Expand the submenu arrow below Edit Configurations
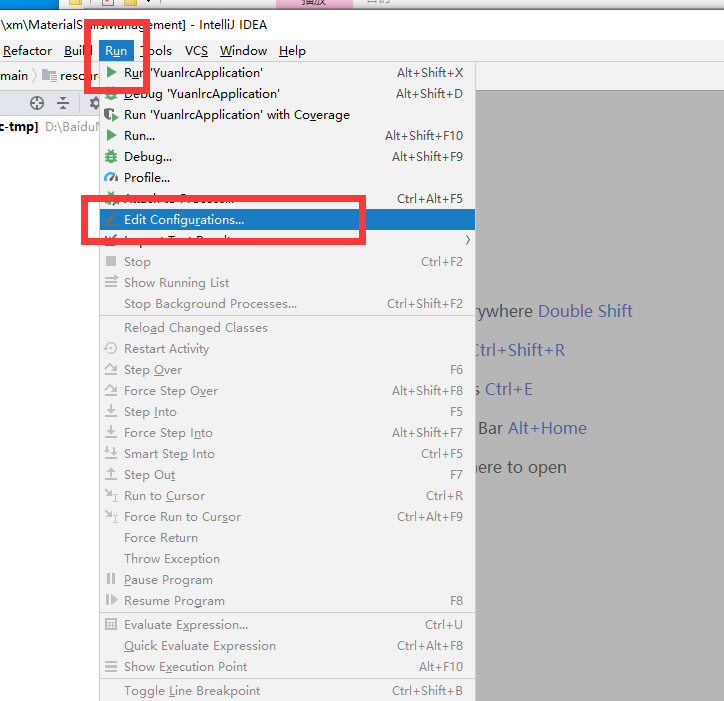The height and width of the screenshot is (701, 724). [x=468, y=240]
